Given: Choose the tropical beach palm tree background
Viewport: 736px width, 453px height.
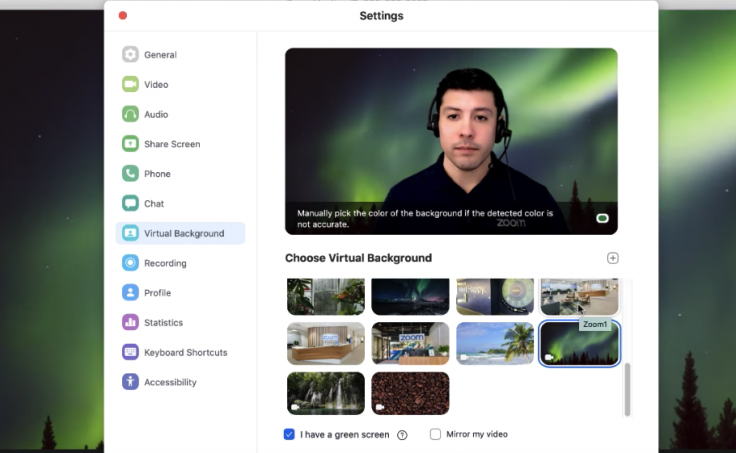Looking at the screenshot, I should click(x=495, y=343).
